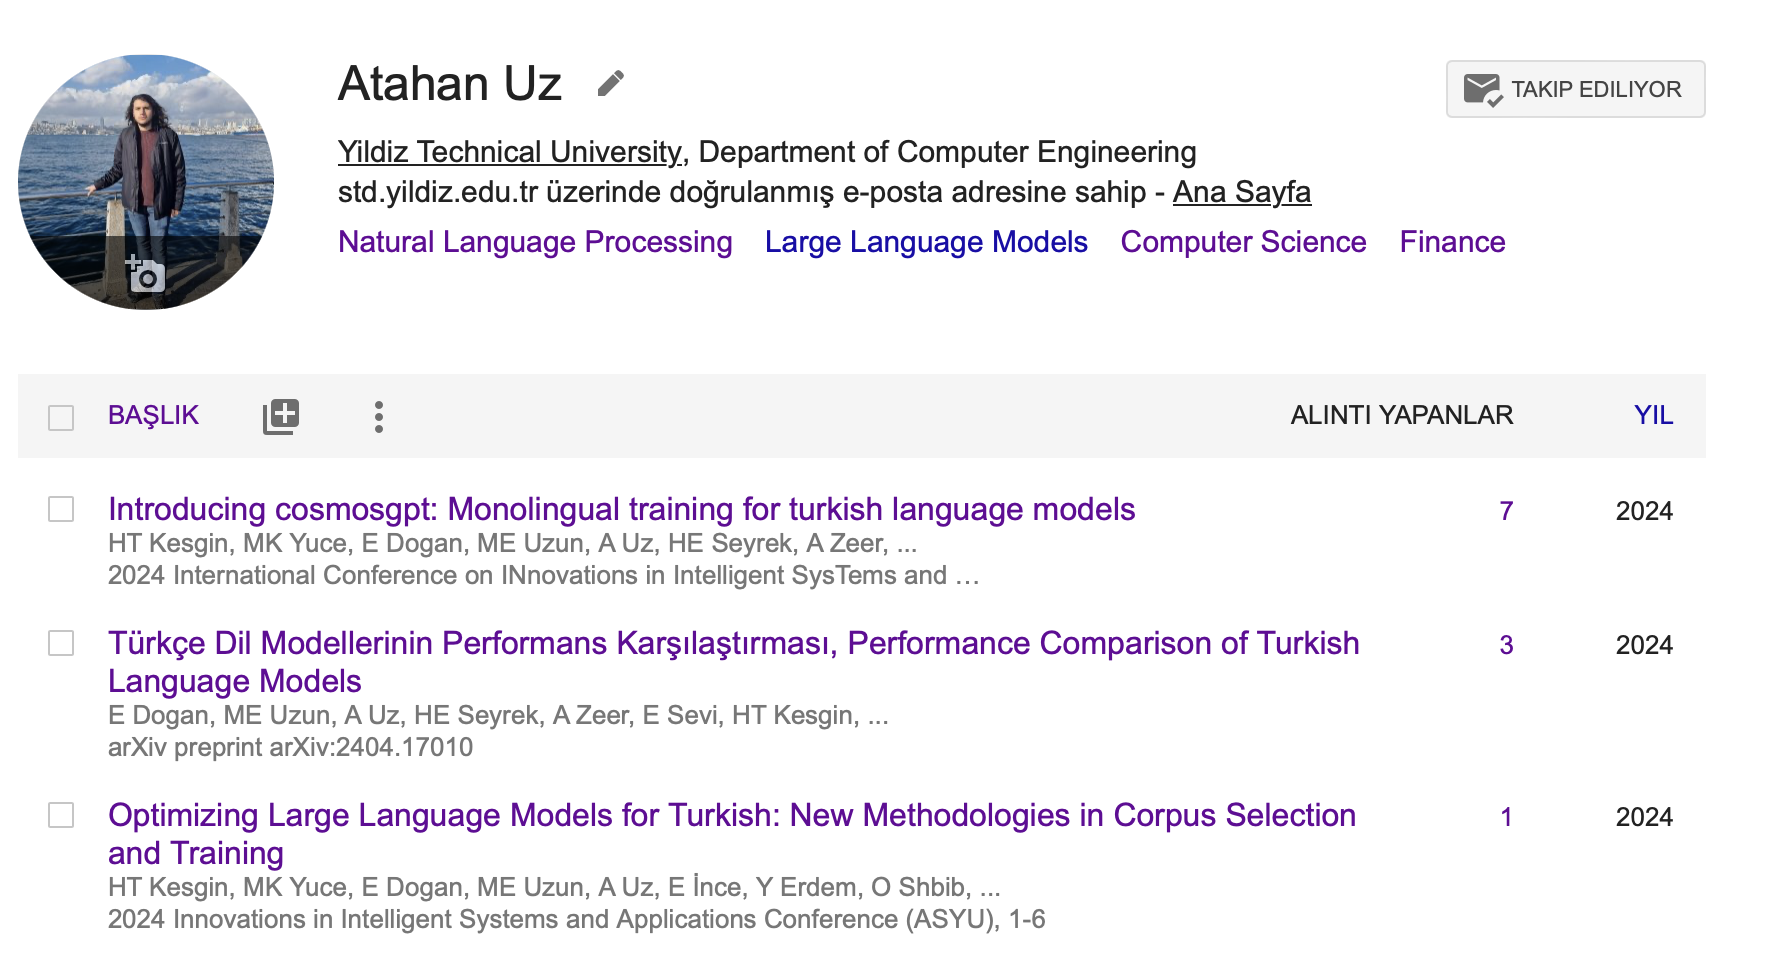Sort by BAŞLIK column header

pyautogui.click(x=153, y=415)
